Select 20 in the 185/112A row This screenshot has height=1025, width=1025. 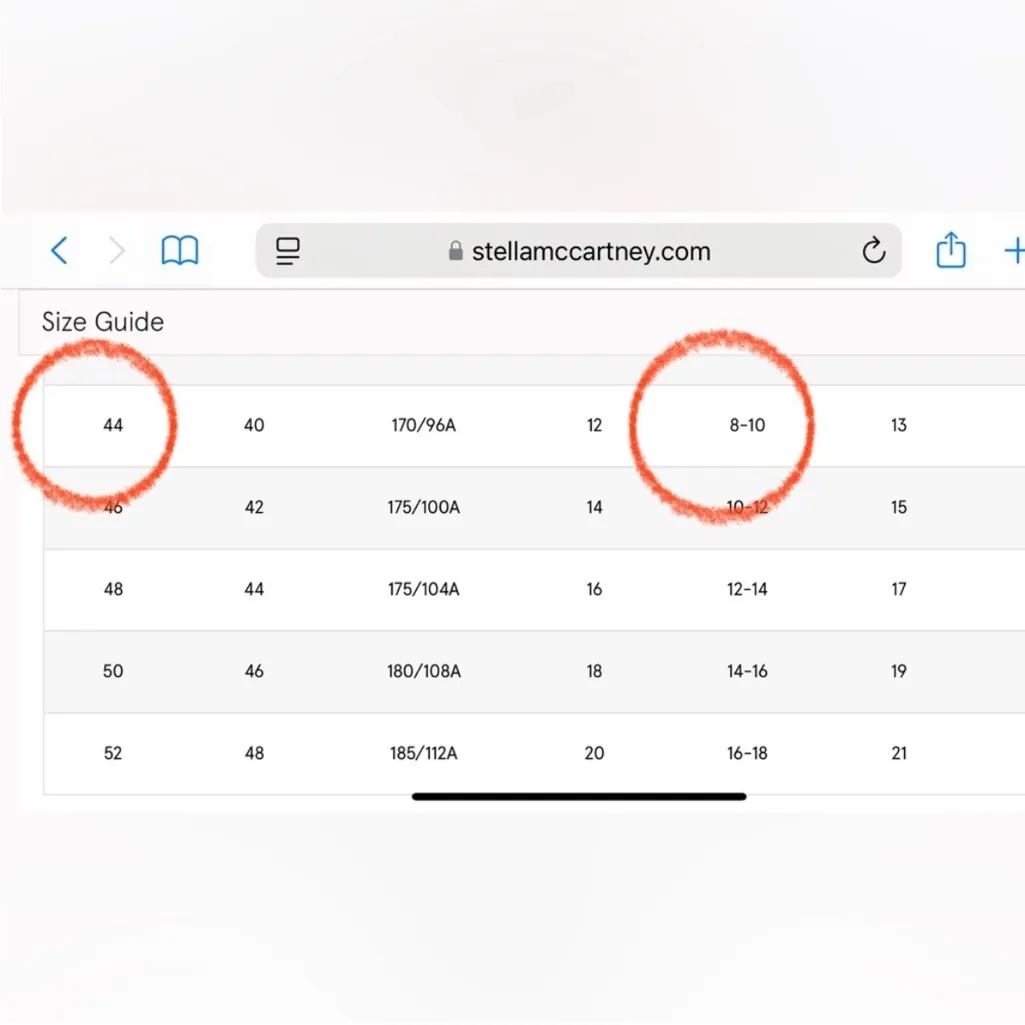click(x=594, y=753)
